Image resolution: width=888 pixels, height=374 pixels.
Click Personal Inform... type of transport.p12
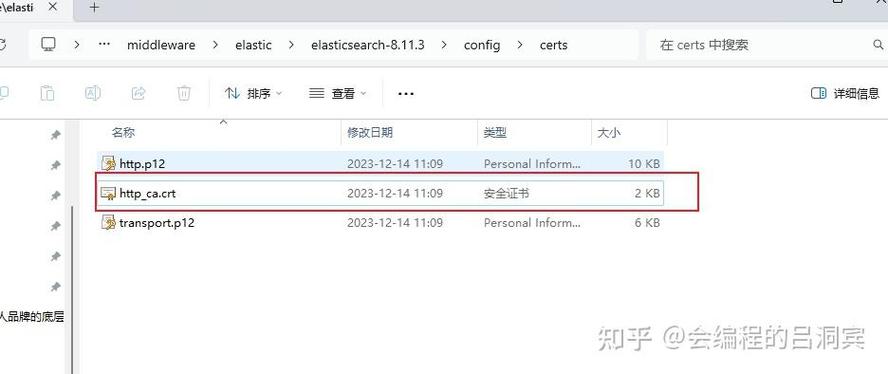[532, 223]
